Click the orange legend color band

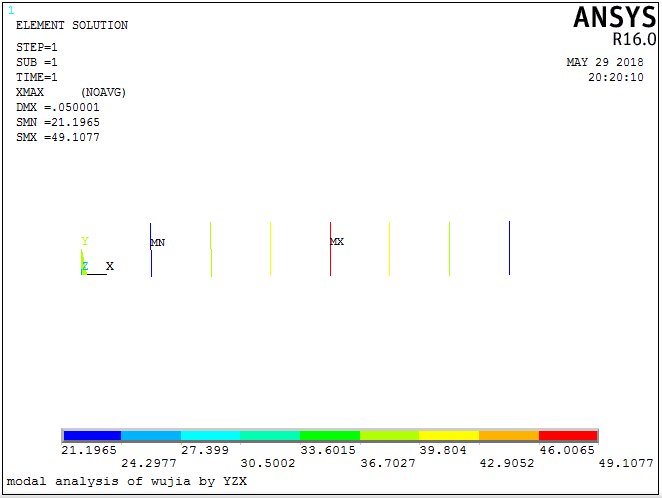(x=508, y=436)
